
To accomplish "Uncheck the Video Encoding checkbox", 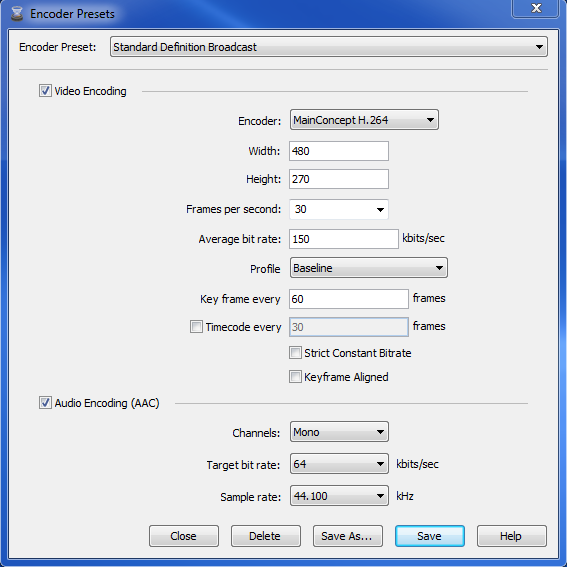I will tap(45, 91).
